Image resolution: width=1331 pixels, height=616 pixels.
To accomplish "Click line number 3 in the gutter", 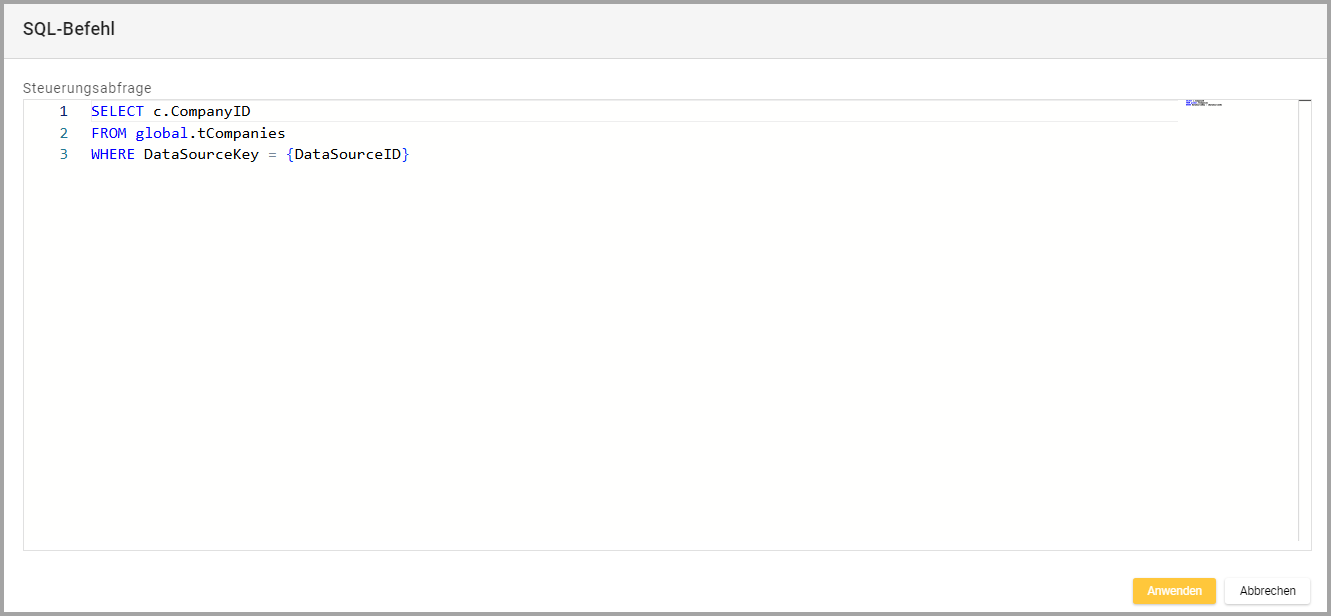I will tap(64, 155).
